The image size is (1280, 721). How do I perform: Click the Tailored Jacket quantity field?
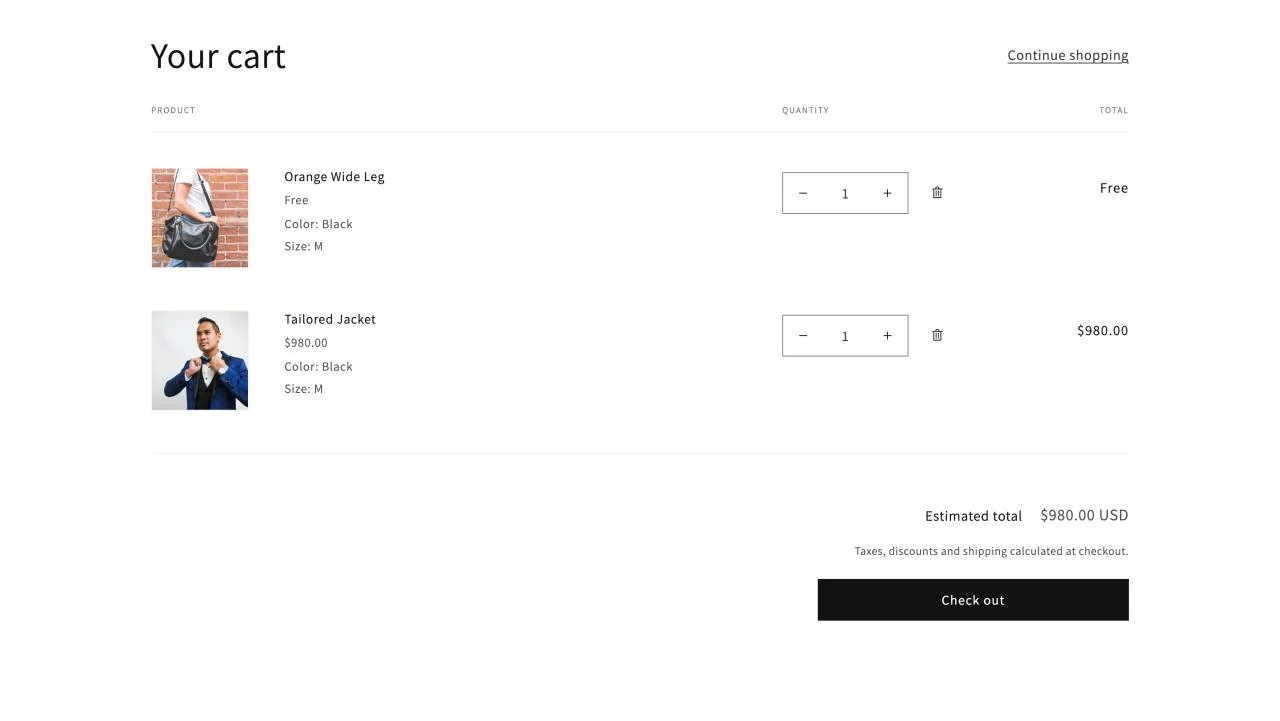tap(845, 336)
